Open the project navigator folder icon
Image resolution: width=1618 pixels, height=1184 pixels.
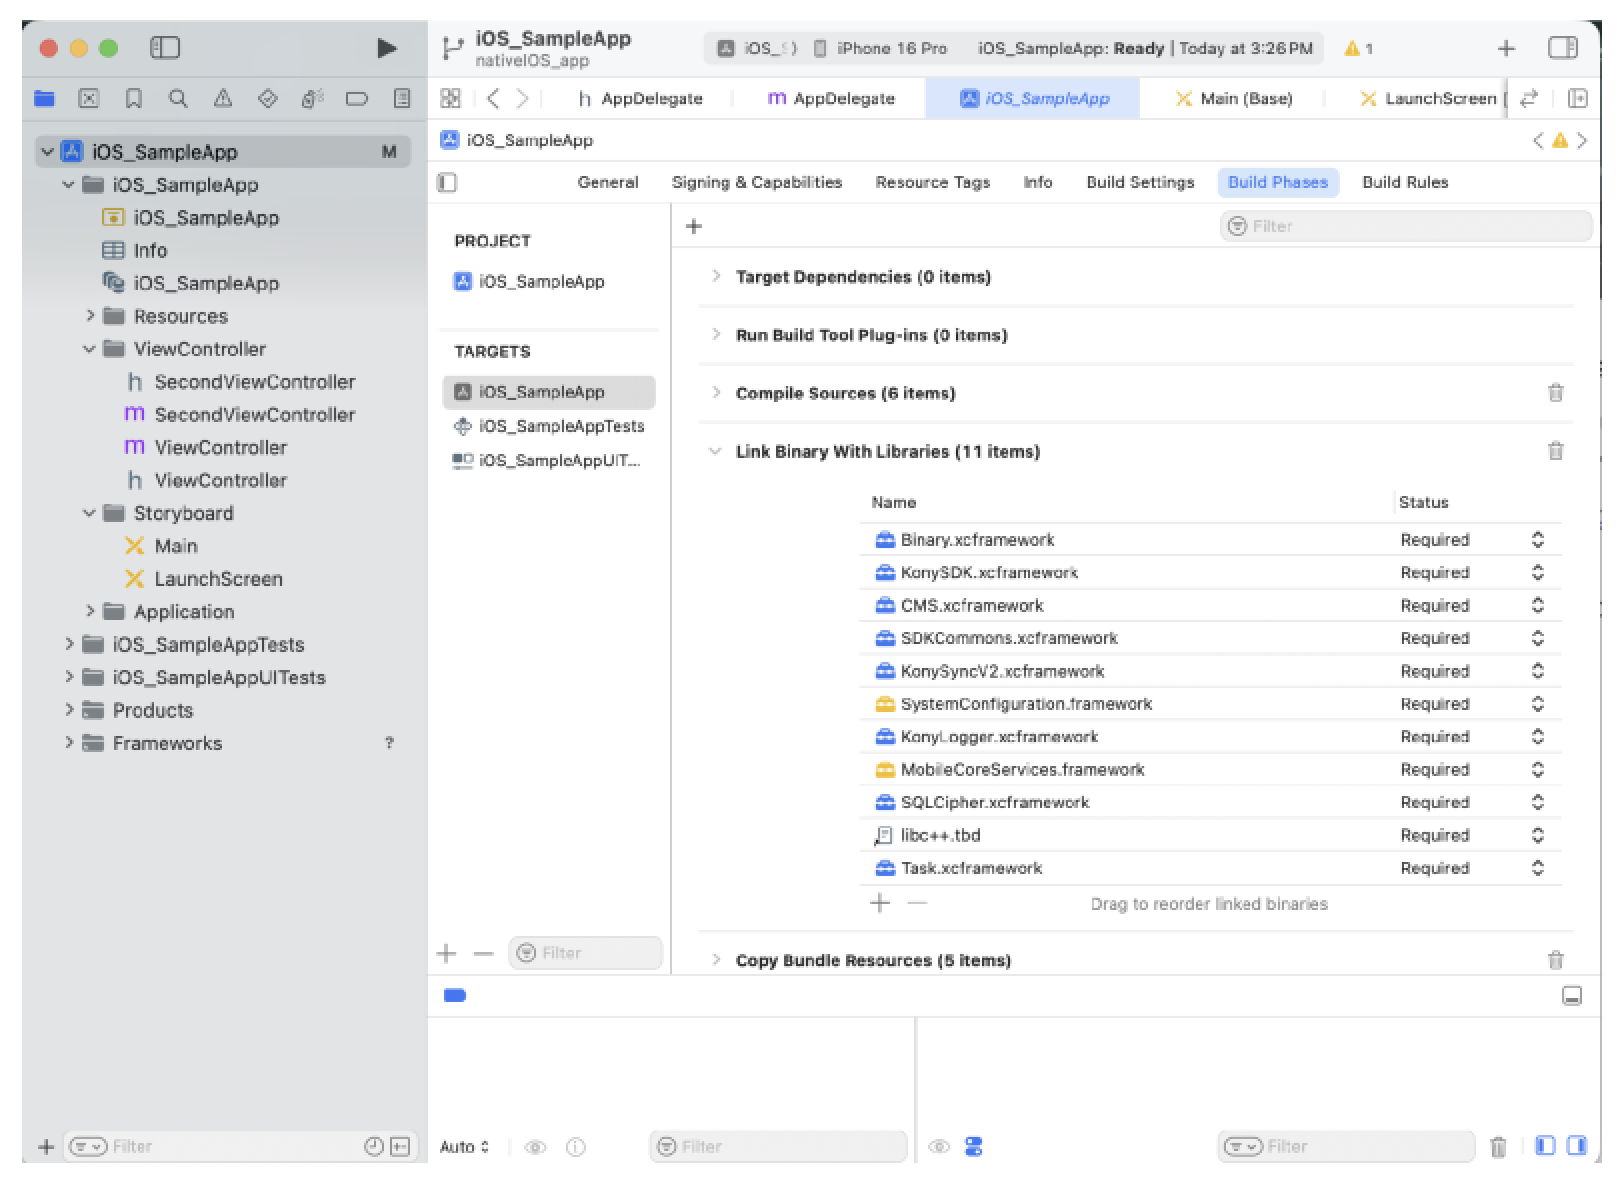pos(44,98)
